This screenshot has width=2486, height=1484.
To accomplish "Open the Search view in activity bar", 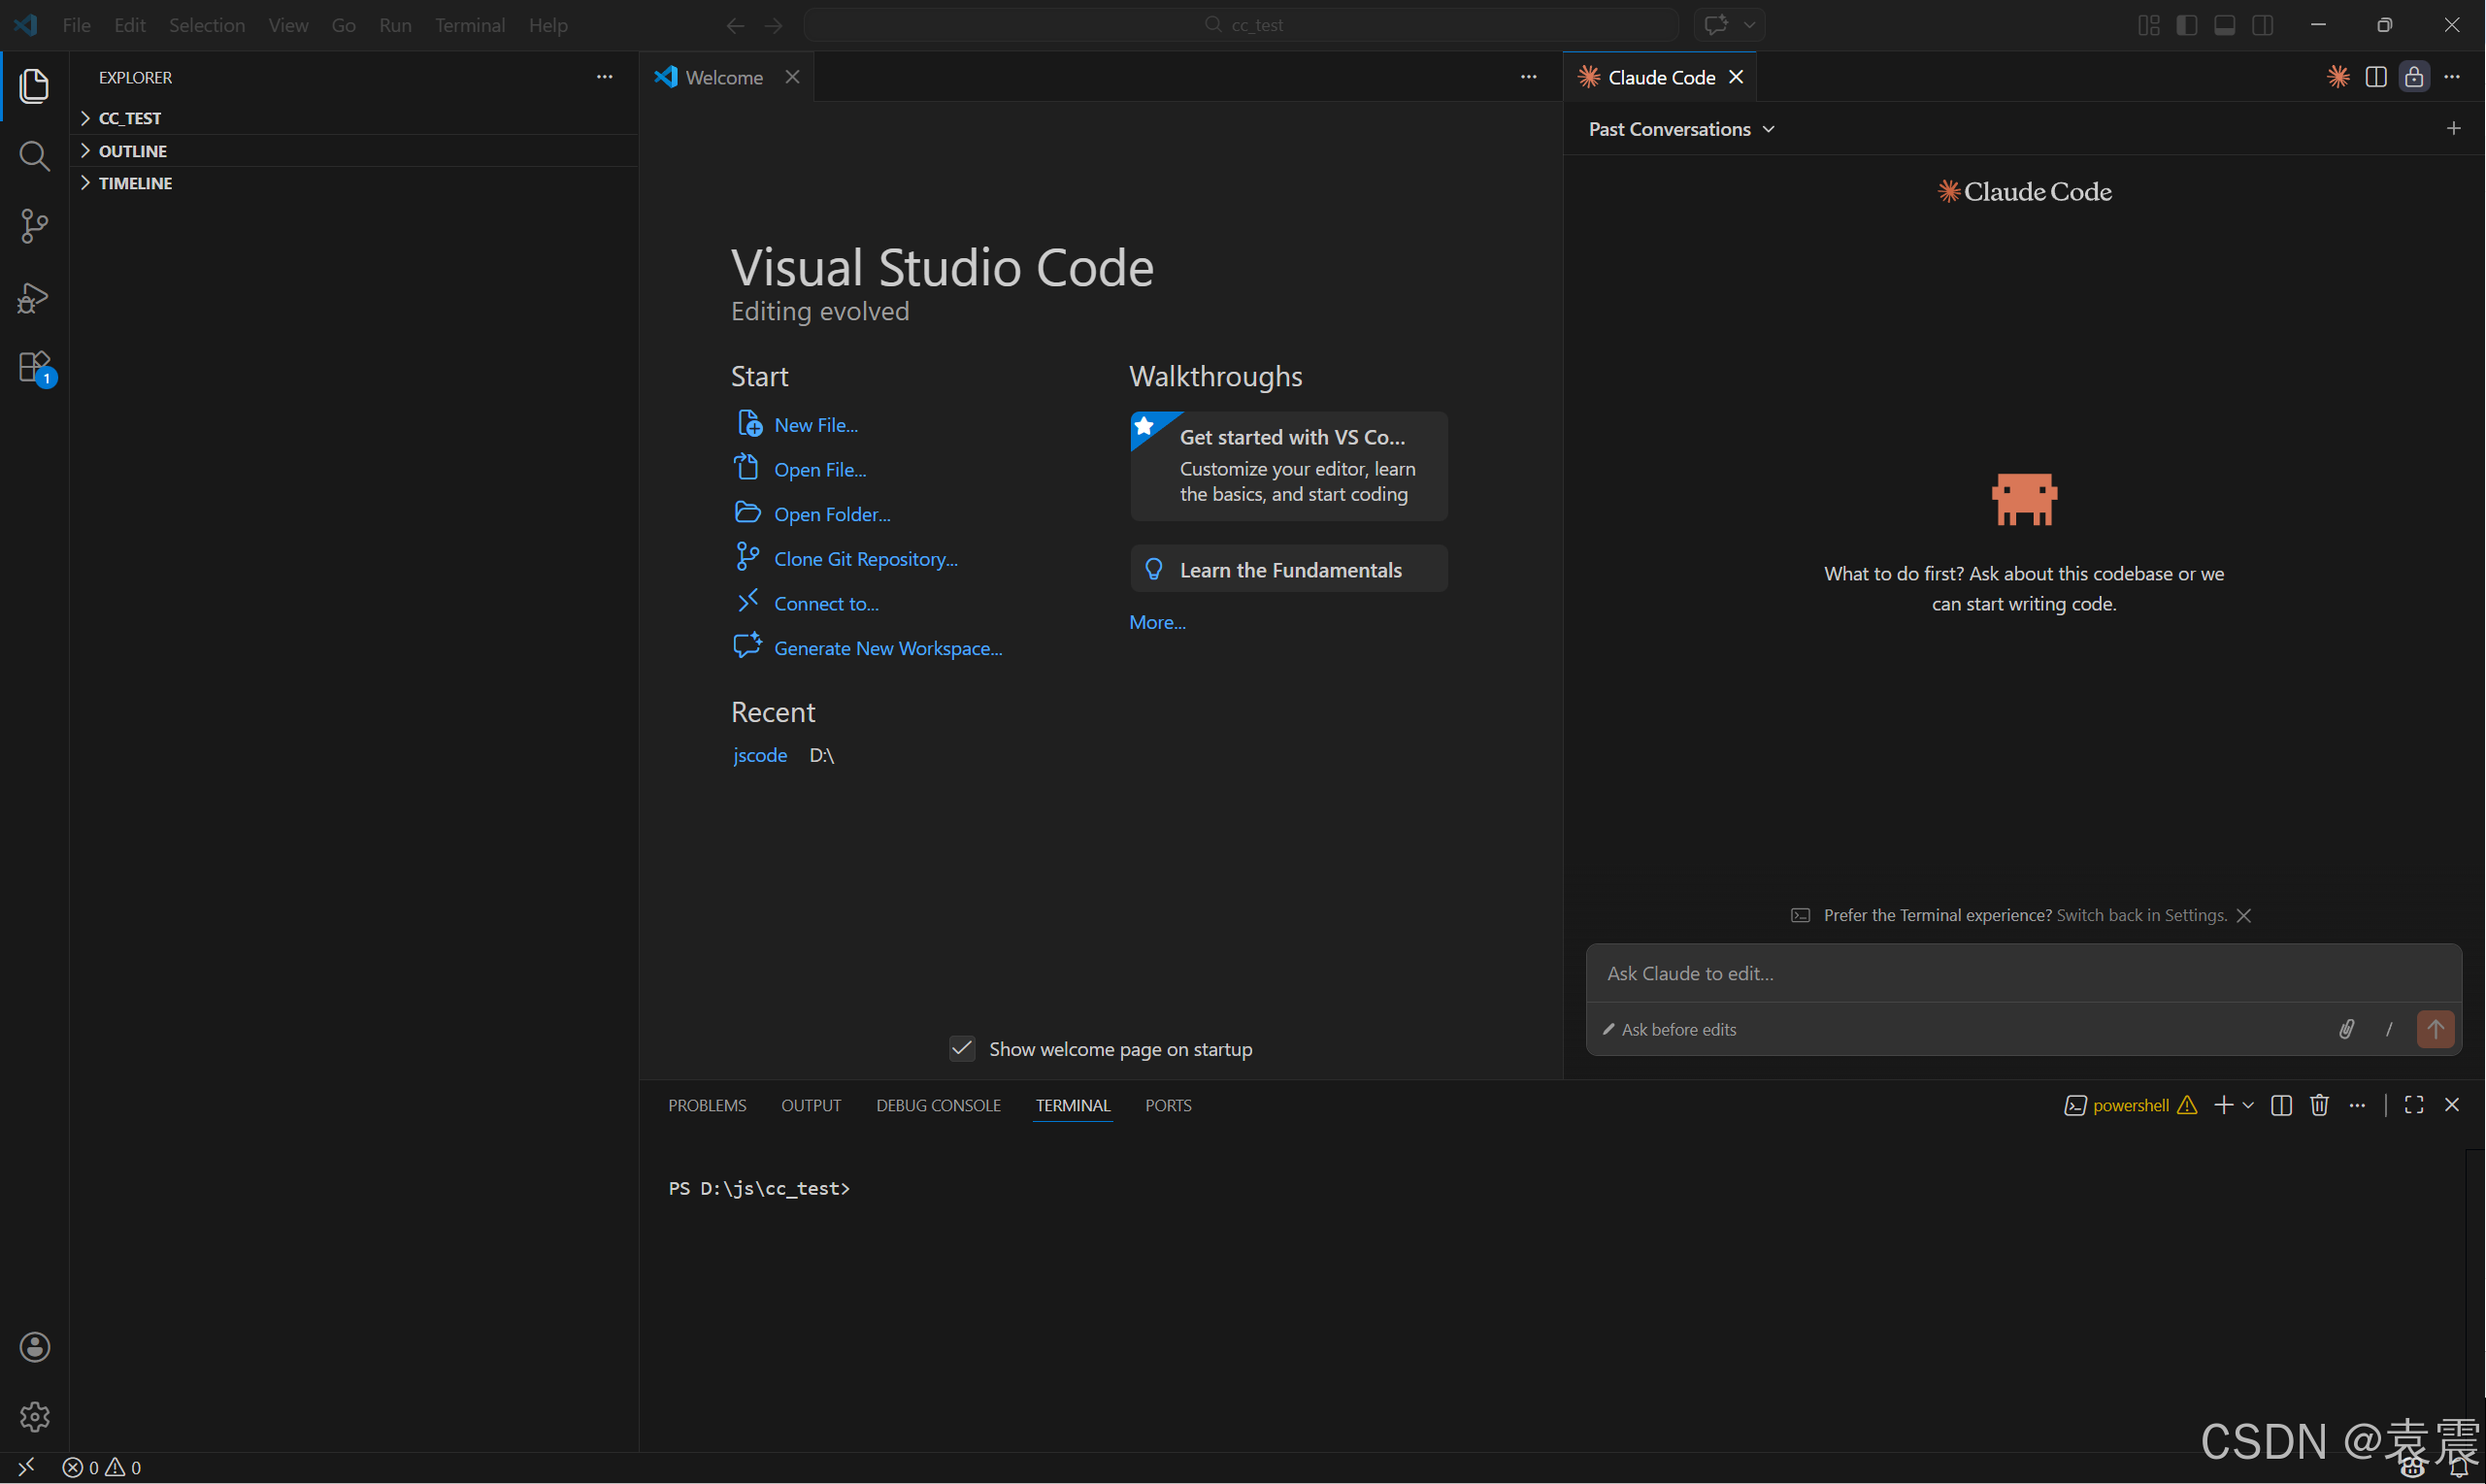I will coord(34,156).
